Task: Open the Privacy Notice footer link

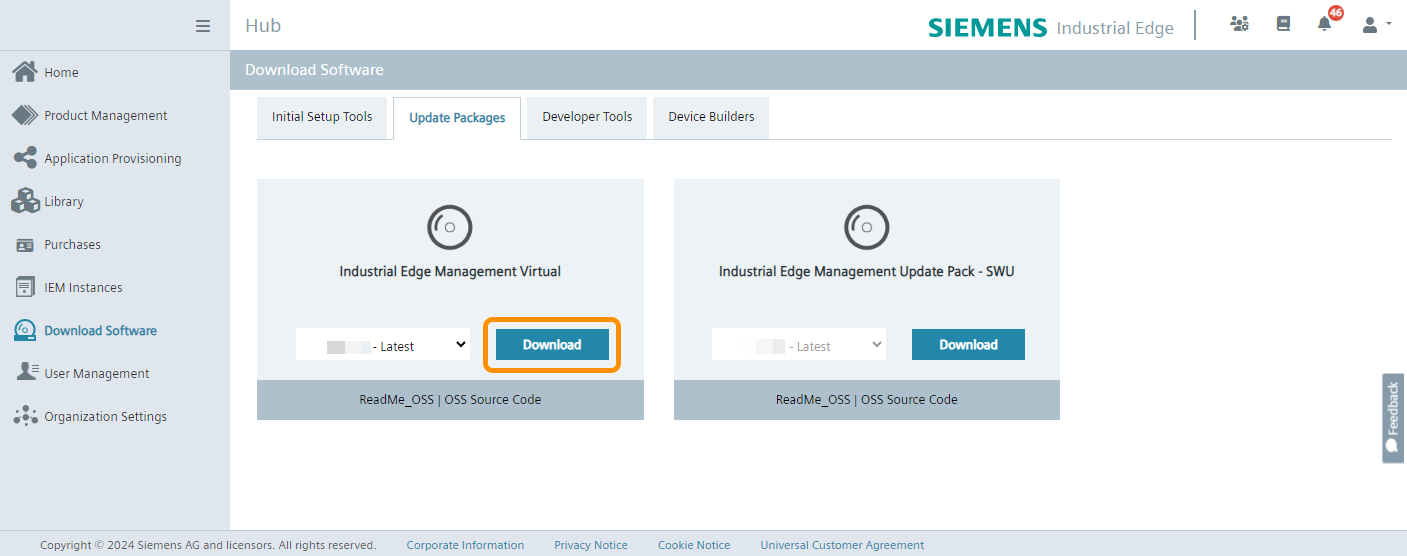Action: [x=591, y=545]
